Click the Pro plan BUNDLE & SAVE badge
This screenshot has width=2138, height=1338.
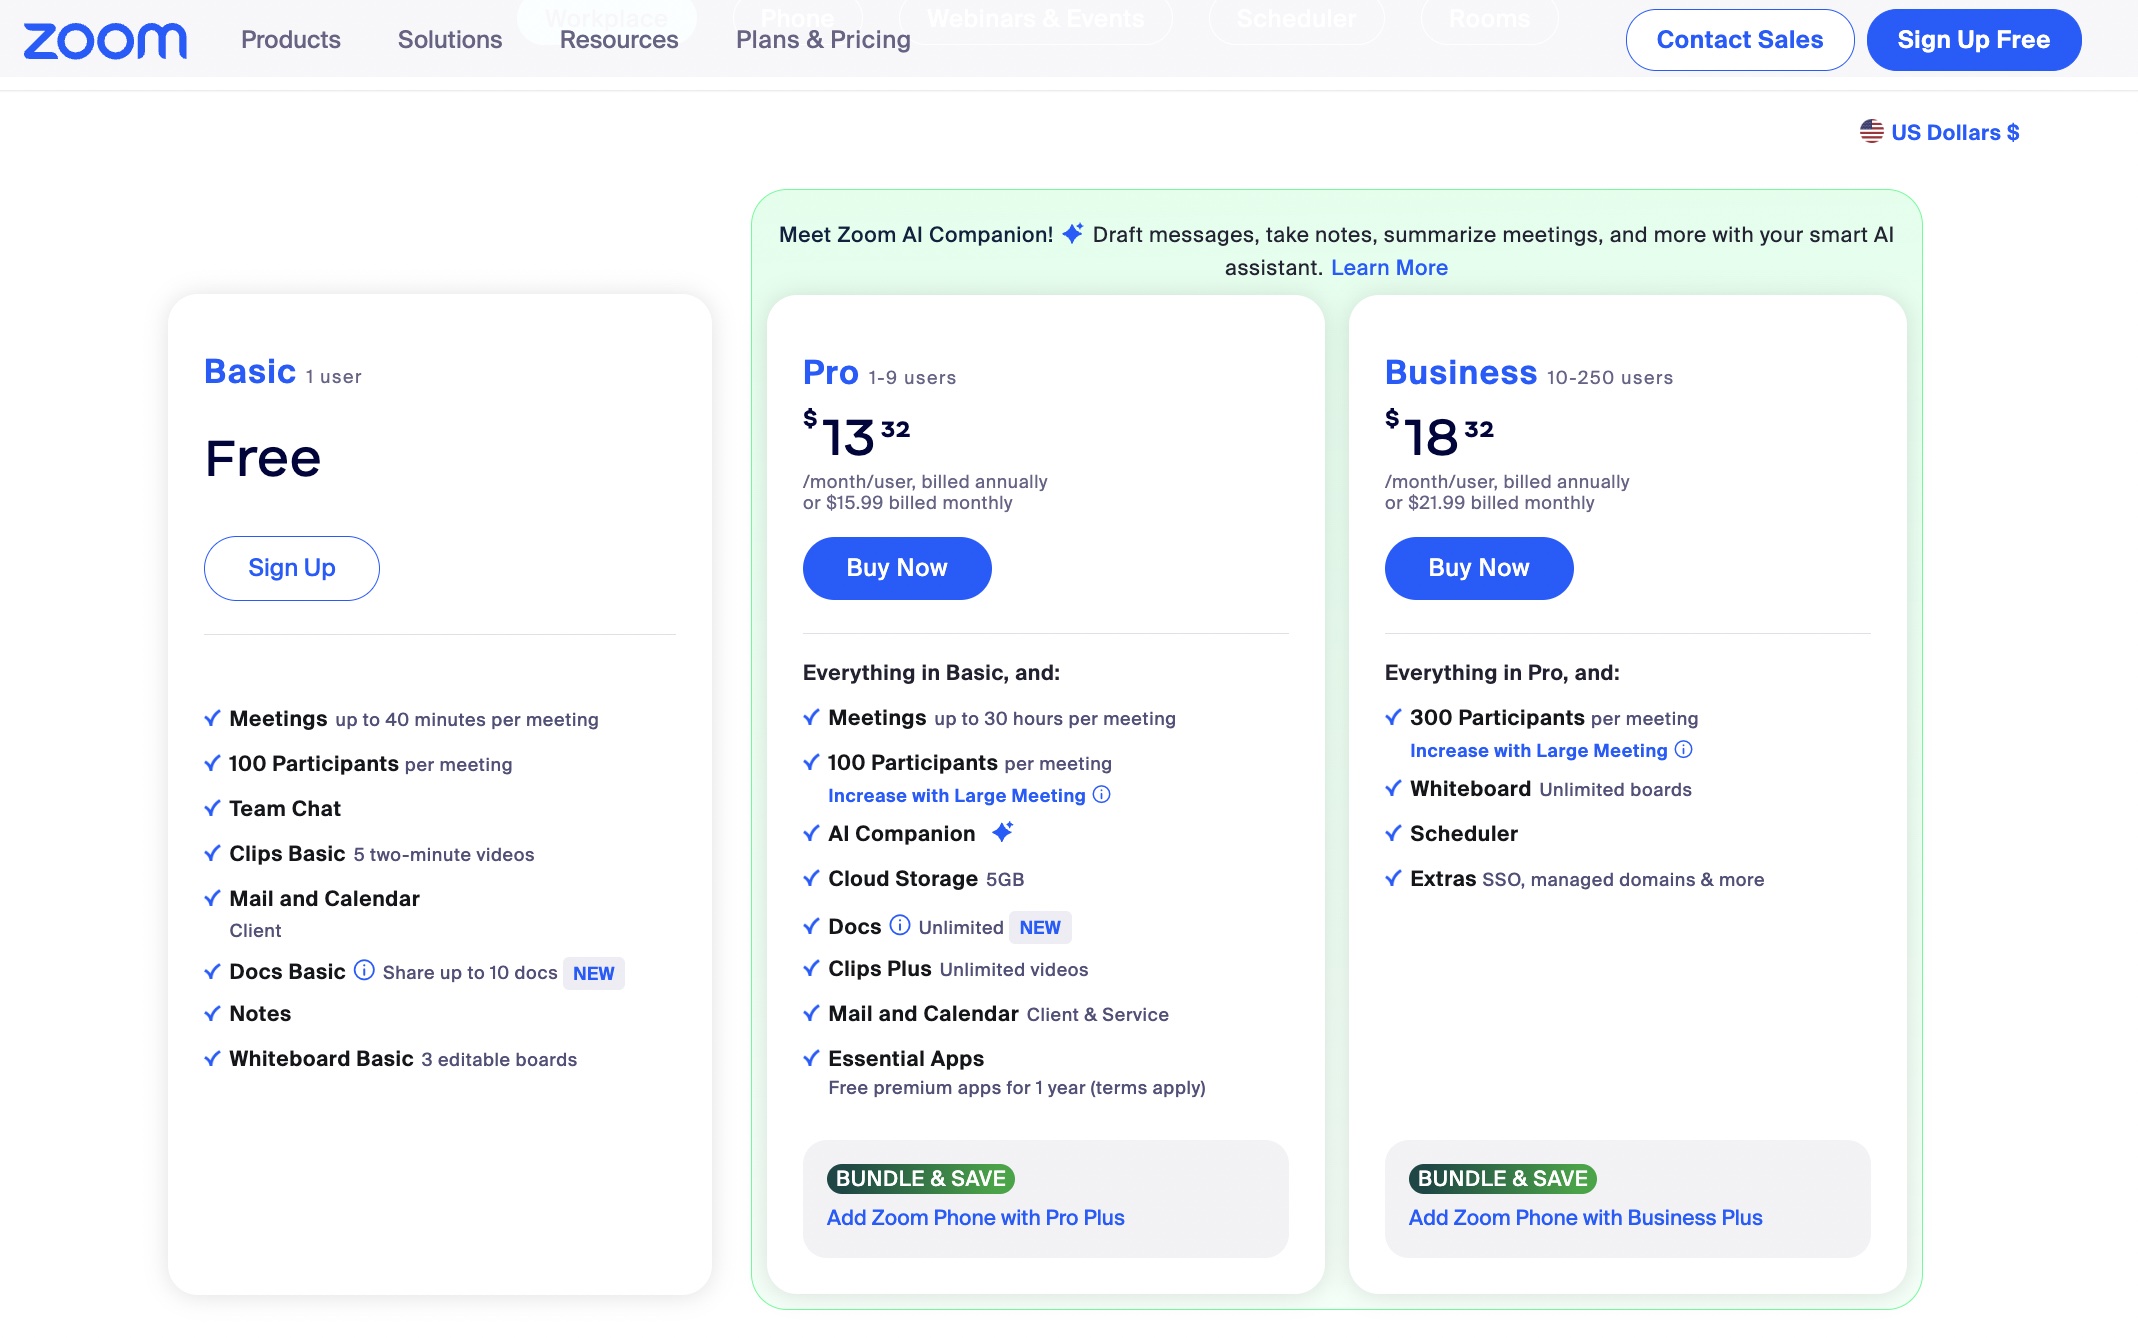(921, 1179)
